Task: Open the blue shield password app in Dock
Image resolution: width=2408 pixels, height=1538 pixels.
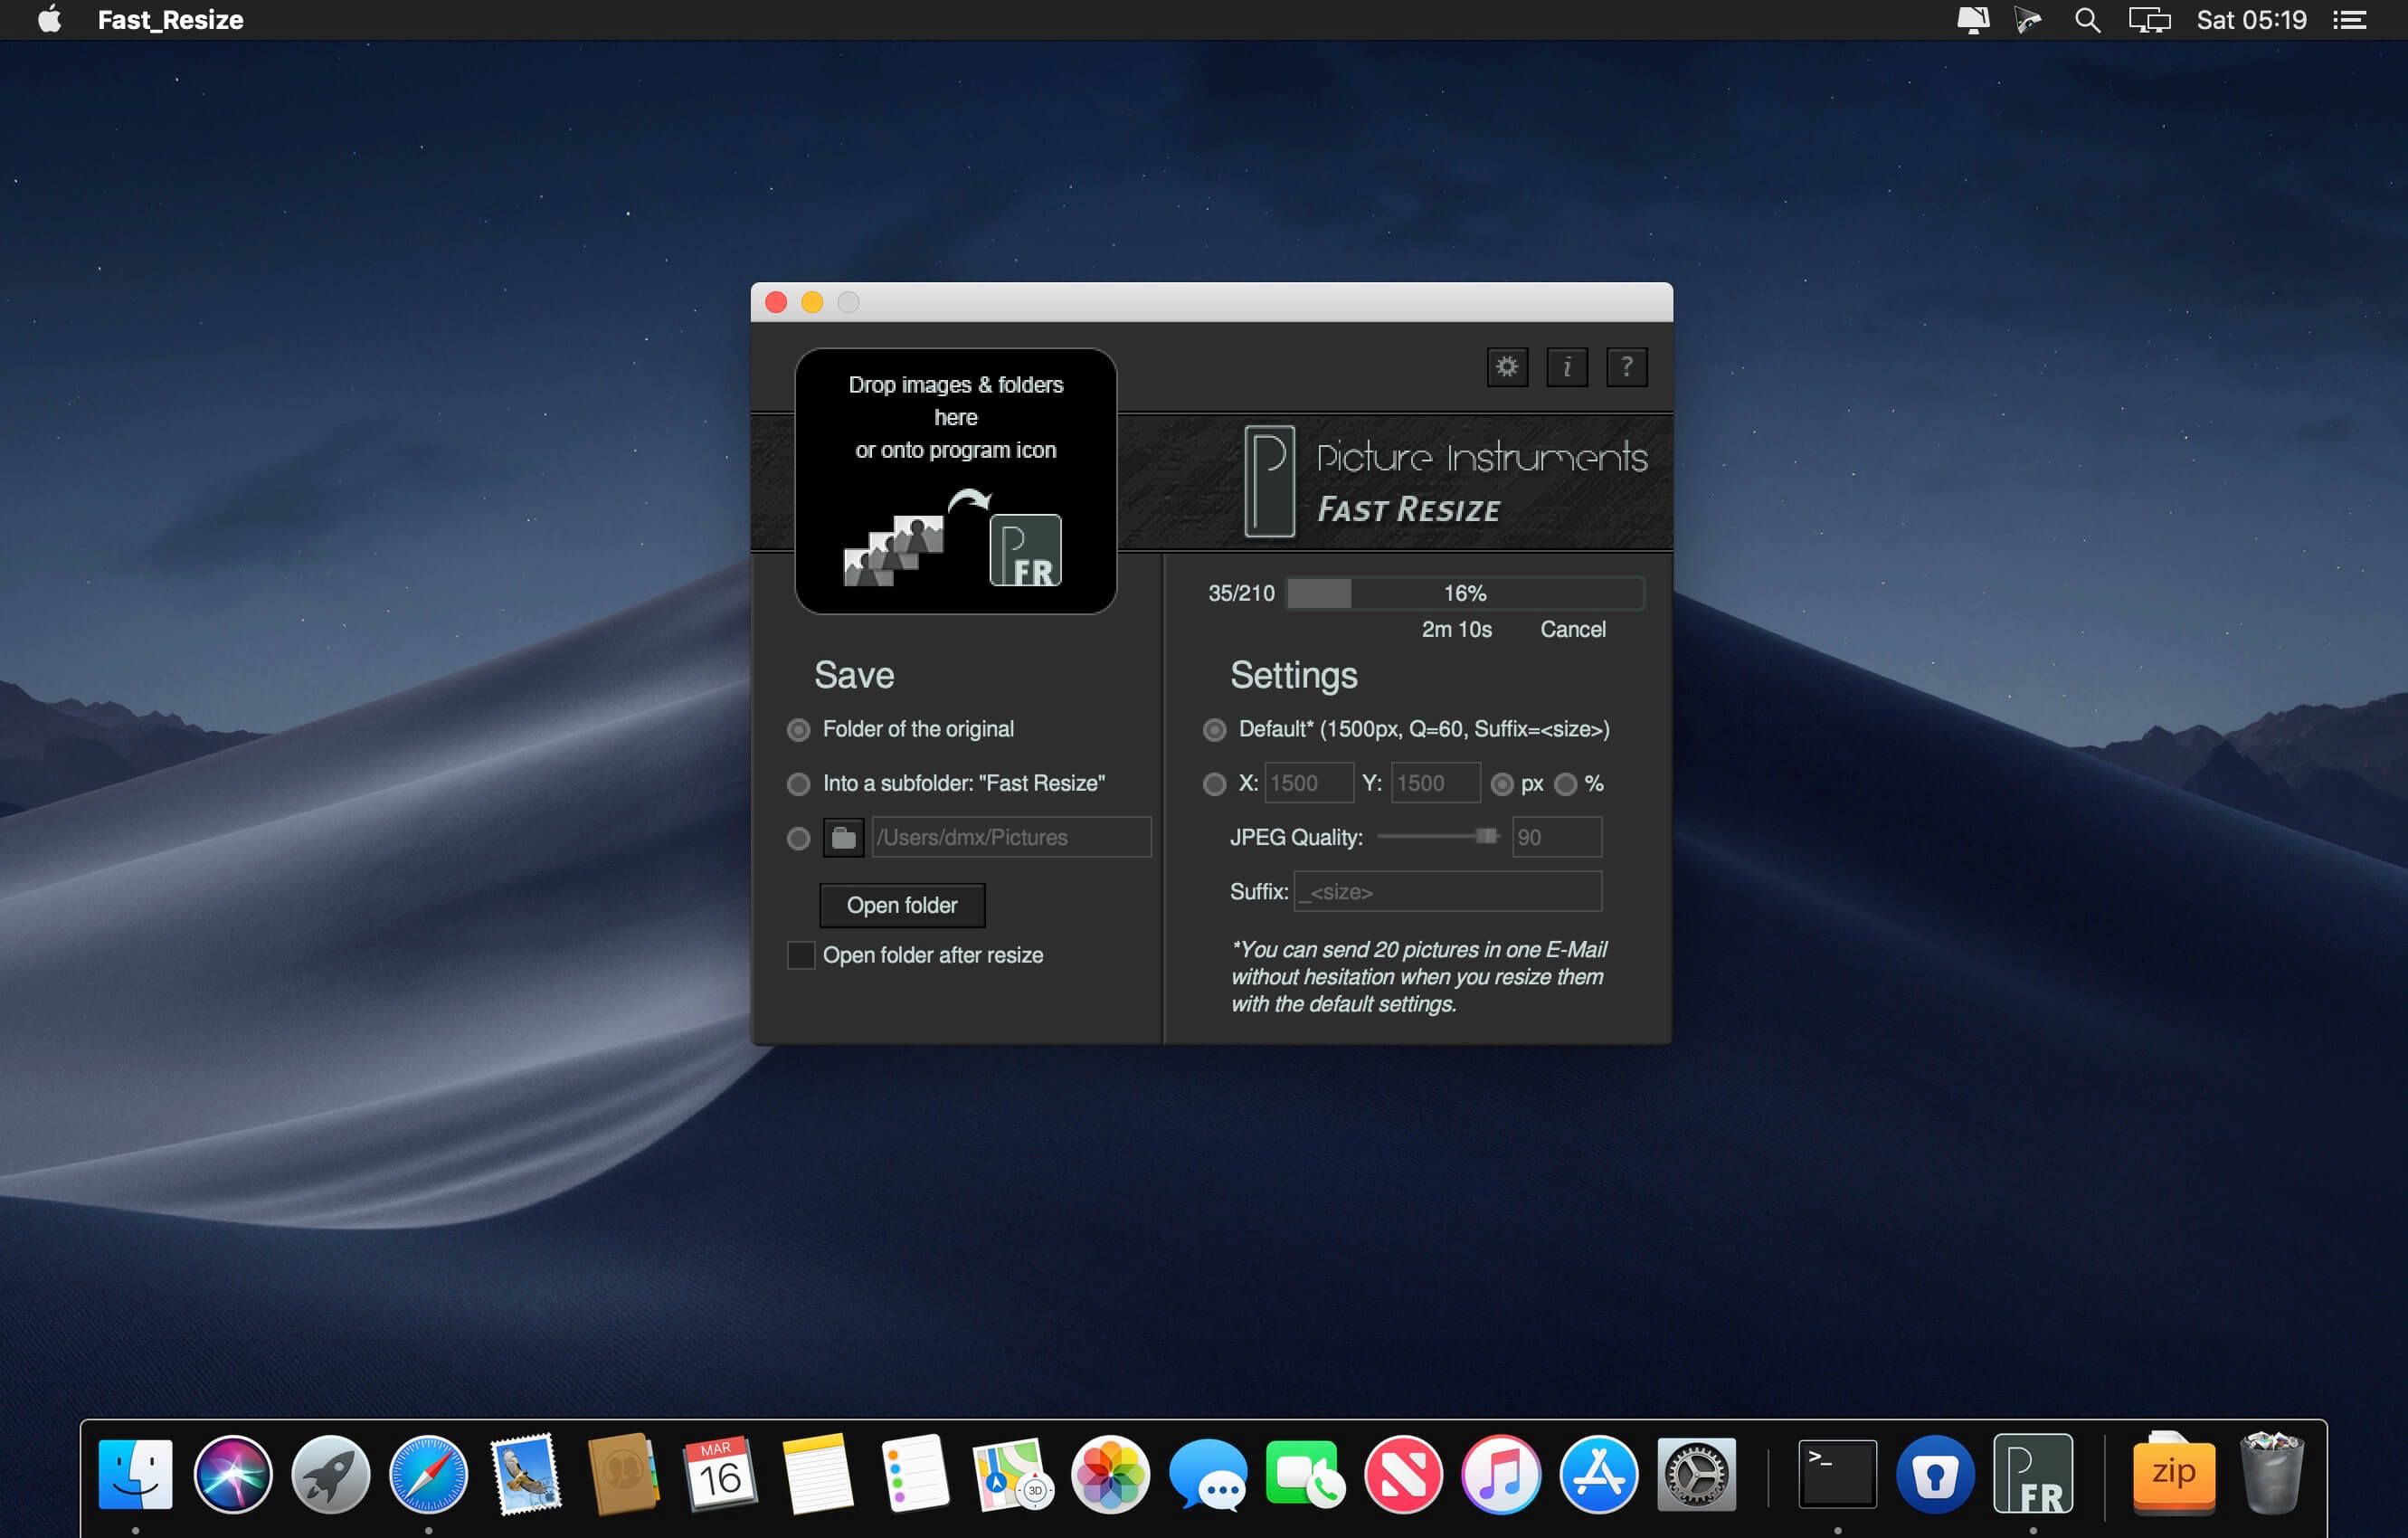Action: click(1935, 1473)
